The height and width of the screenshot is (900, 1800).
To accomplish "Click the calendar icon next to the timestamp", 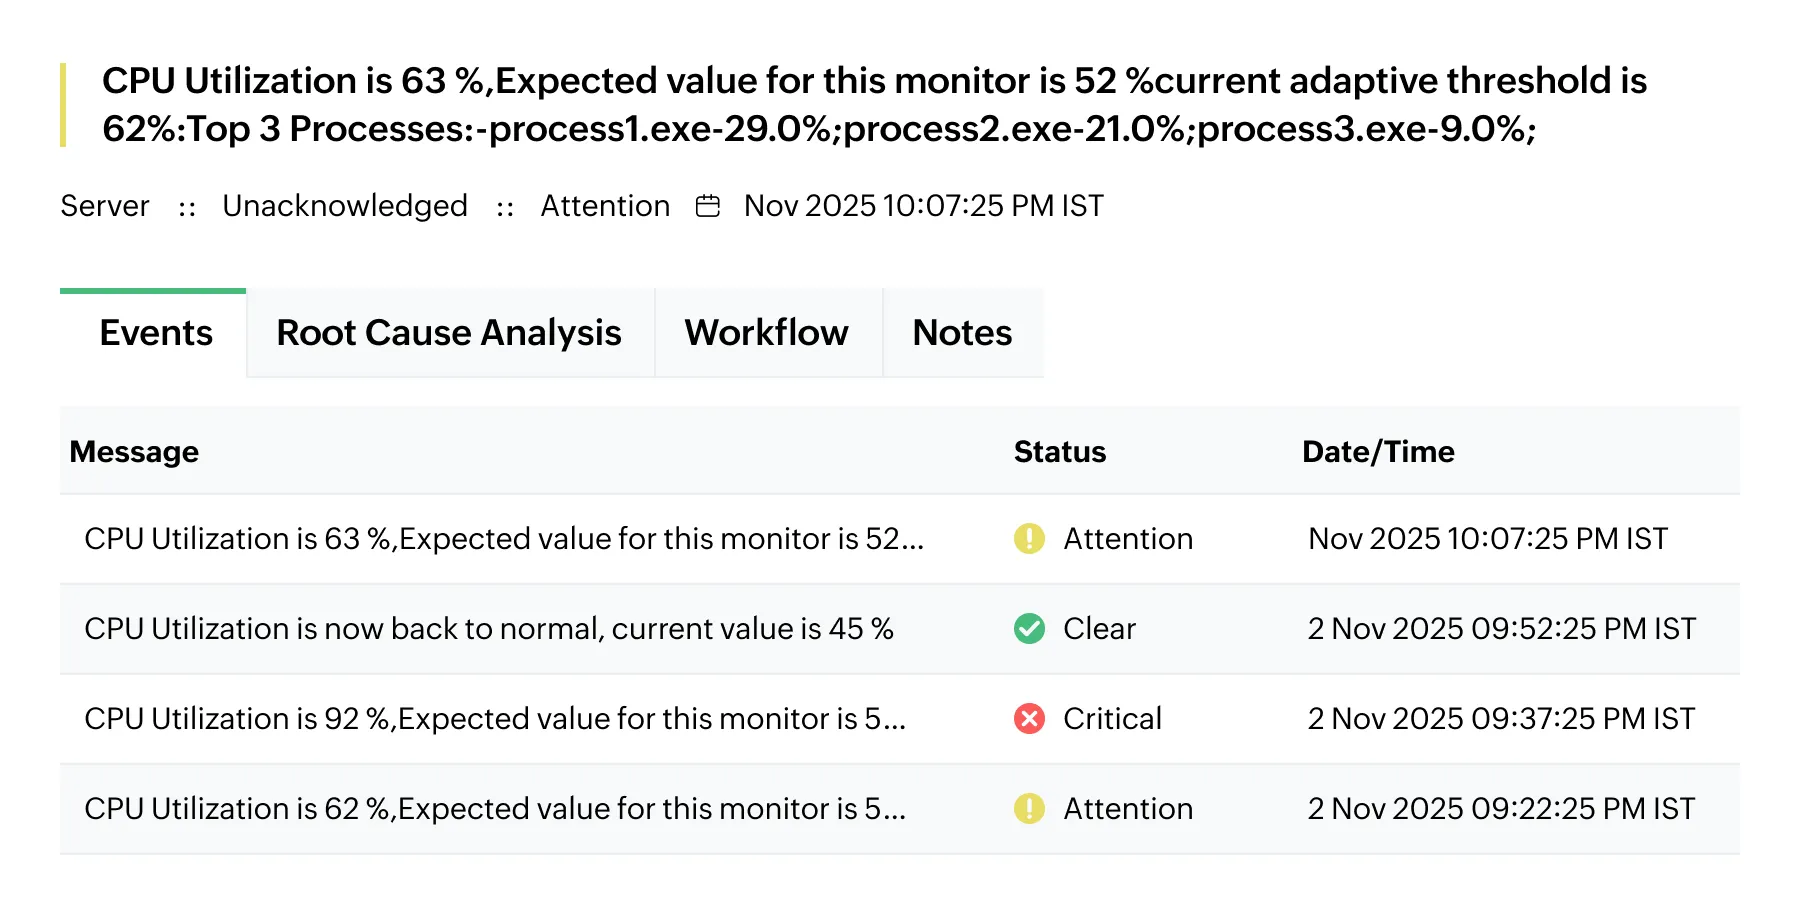I will point(709,205).
